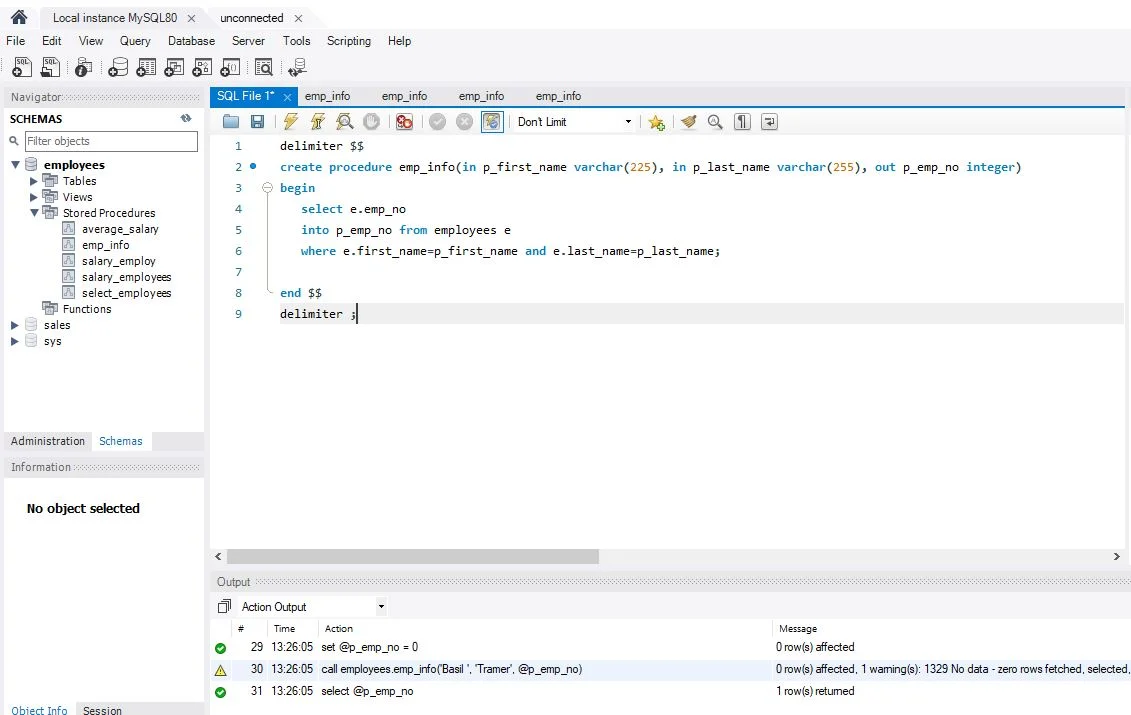Open a new SQL tab icon
Viewport: 1131px width, 715px height.
[x=22, y=68]
